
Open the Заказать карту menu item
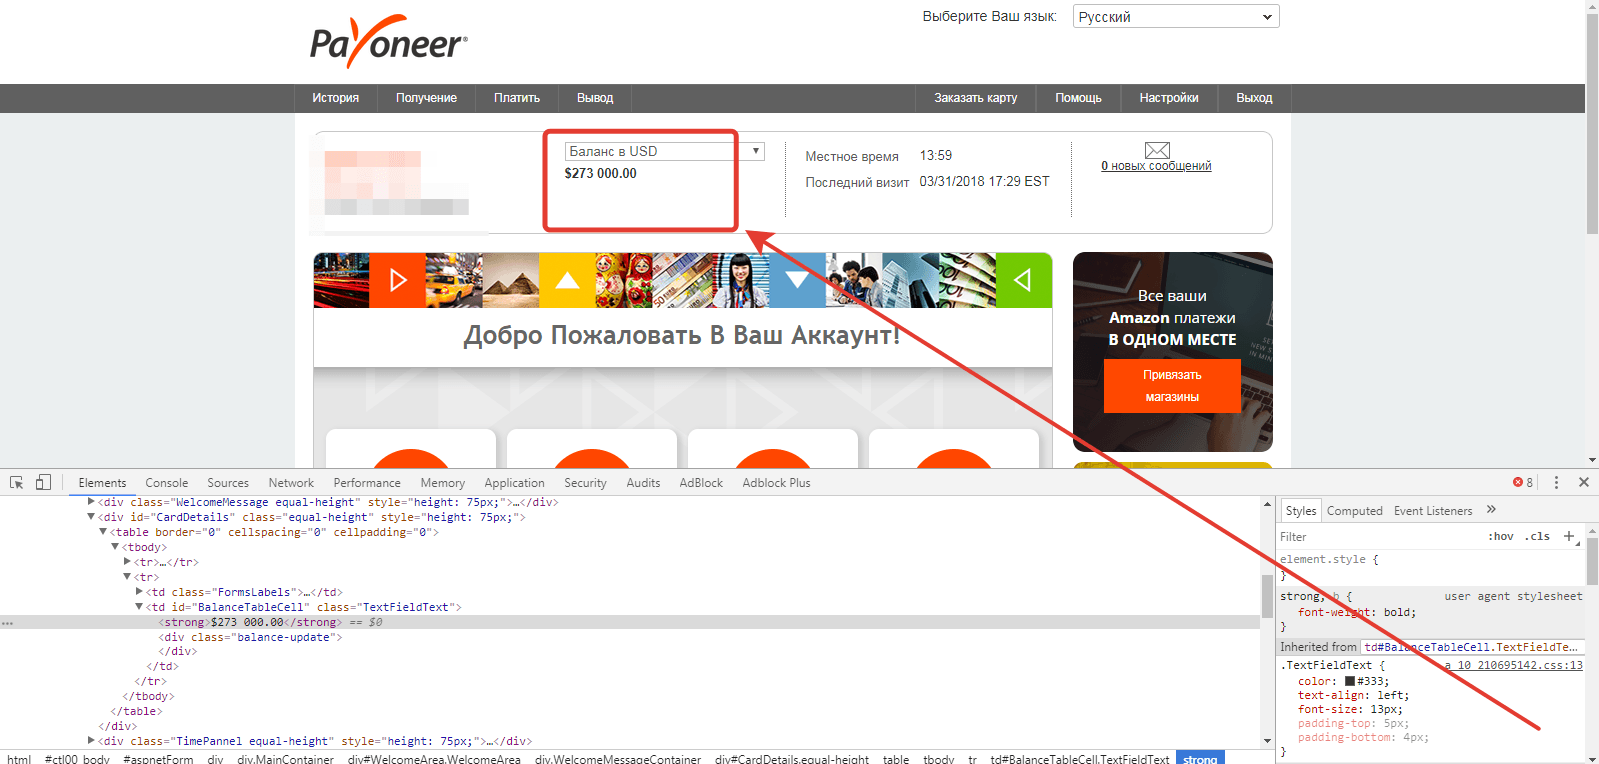(x=976, y=98)
